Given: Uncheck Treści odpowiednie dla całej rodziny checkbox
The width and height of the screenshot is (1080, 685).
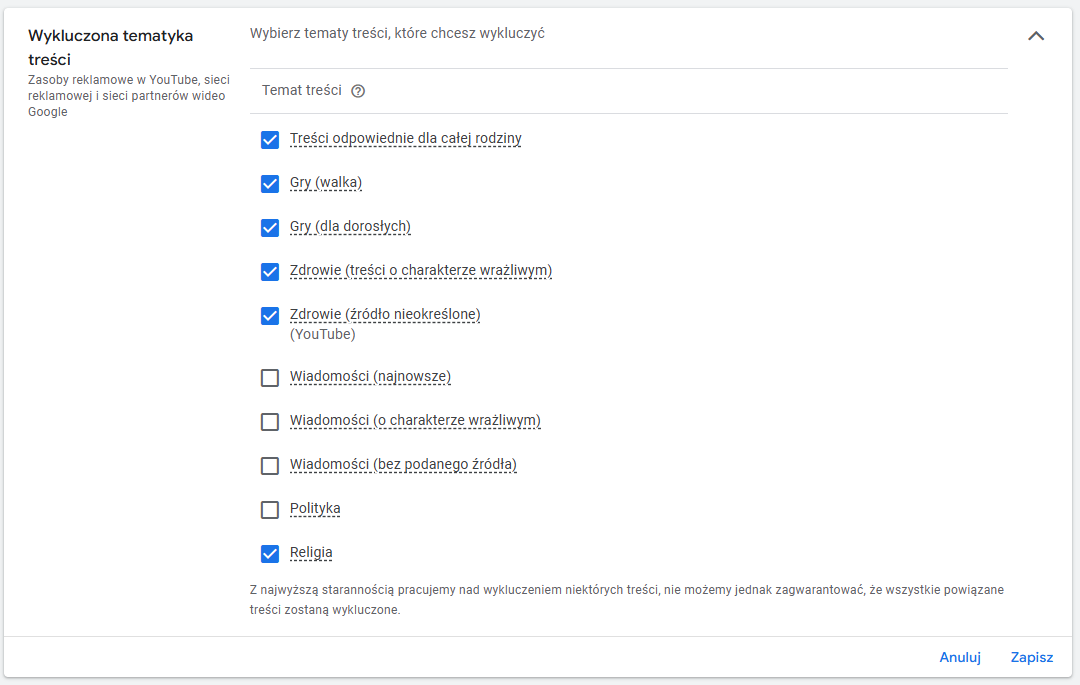Looking at the screenshot, I should pyautogui.click(x=270, y=140).
